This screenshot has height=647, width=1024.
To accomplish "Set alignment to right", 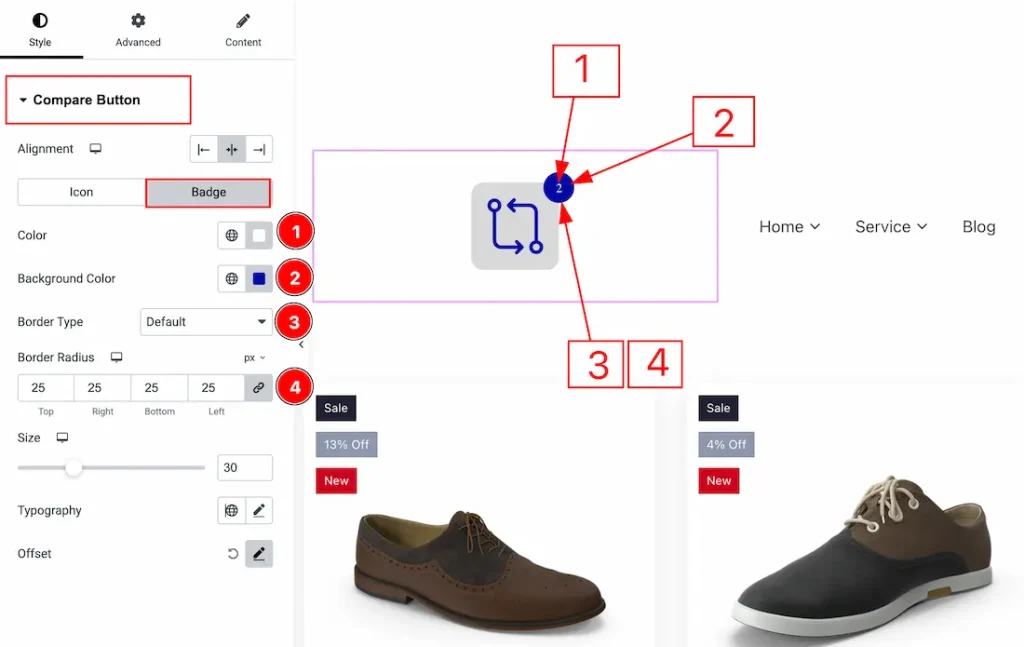I will tap(259, 150).
